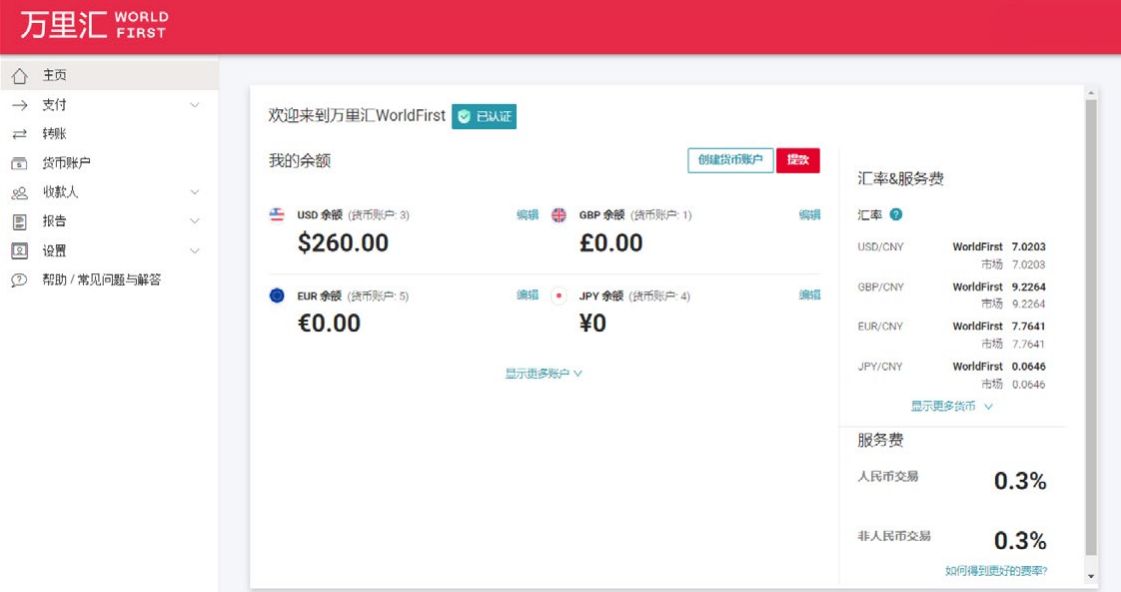1121x592 pixels.
Task: Click 编辑 link for EUR balance
Action: coord(528,295)
